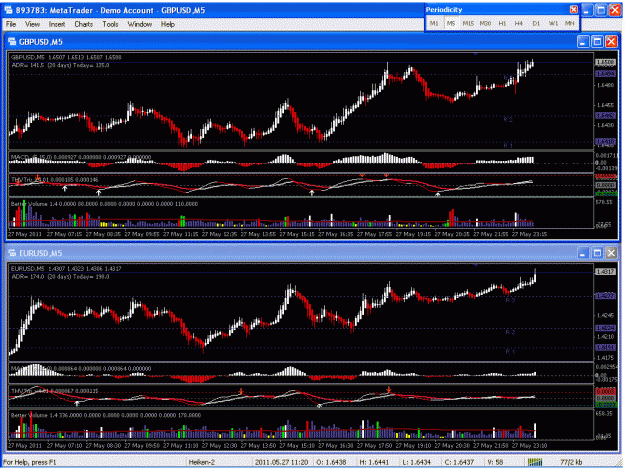The height and width of the screenshot is (470, 625).
Task: Click the EURUSD,M5 chart window icon
Action: pyautogui.click(x=12, y=253)
